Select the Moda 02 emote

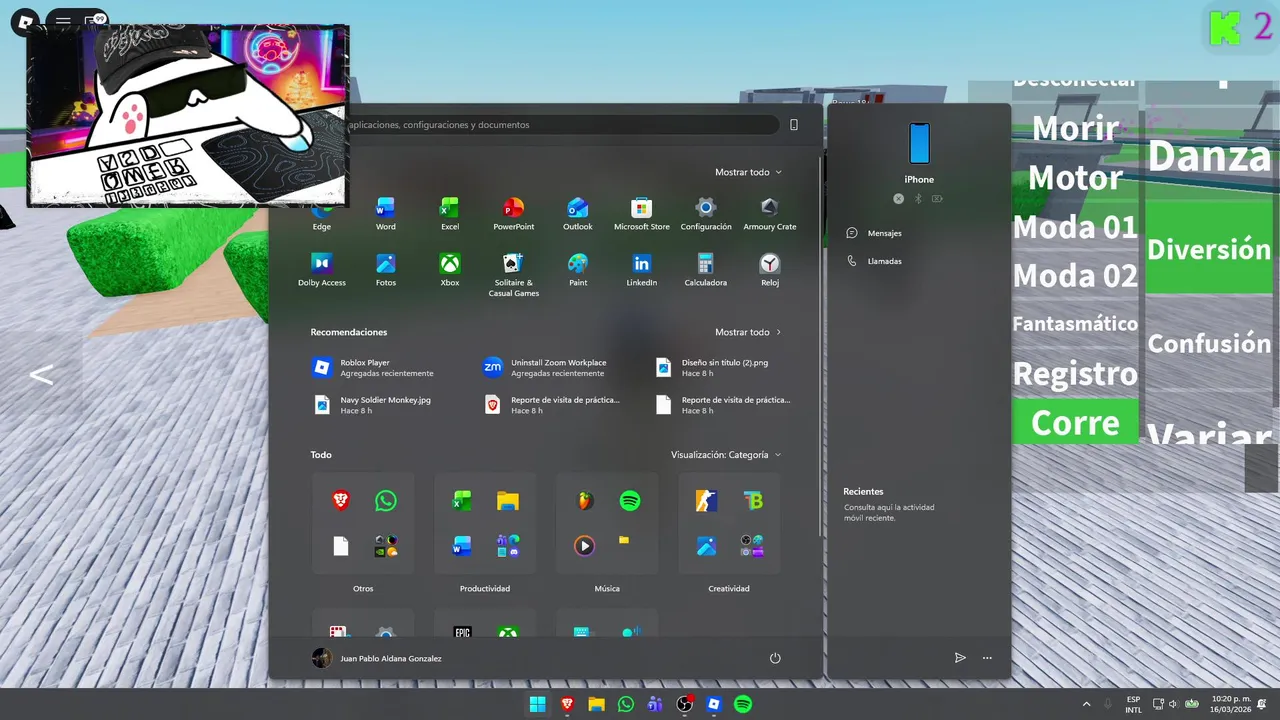pyautogui.click(x=1075, y=276)
